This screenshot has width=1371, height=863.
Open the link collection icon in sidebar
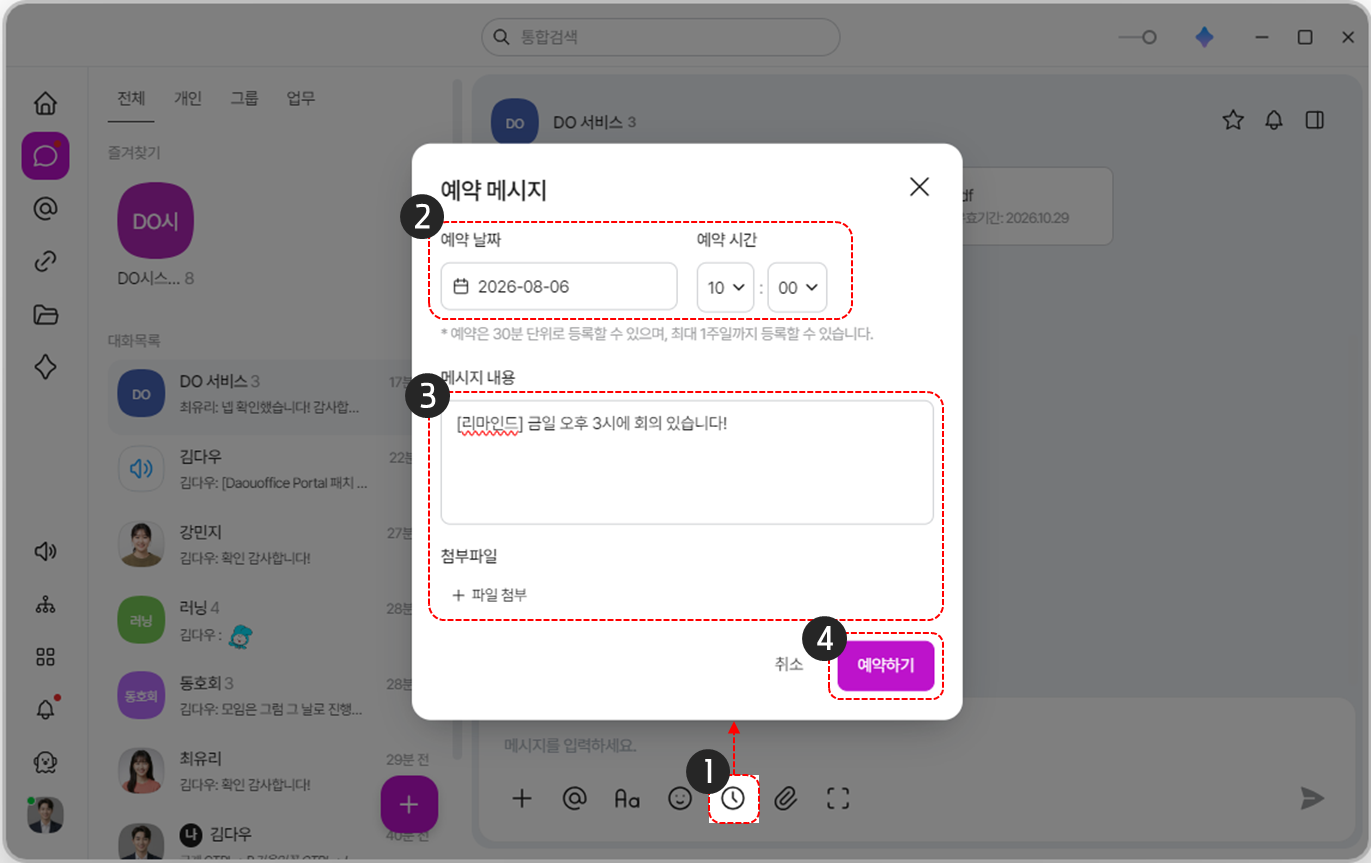pos(45,262)
